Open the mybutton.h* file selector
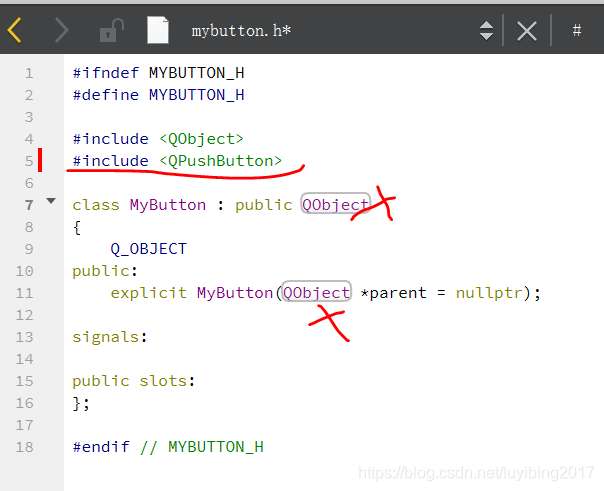This screenshot has width=604, height=491. 241,31
